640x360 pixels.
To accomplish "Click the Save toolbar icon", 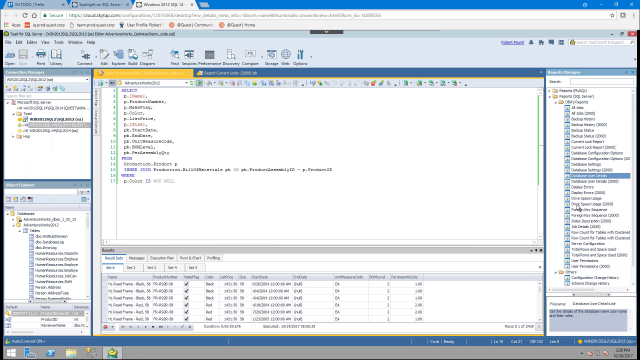I will click(x=23, y=57).
